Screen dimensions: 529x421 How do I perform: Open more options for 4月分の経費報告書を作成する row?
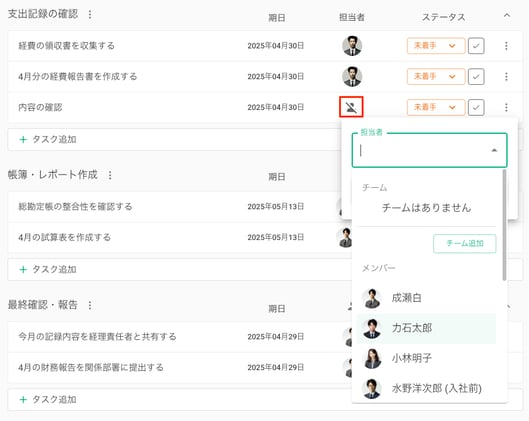pyautogui.click(x=506, y=77)
